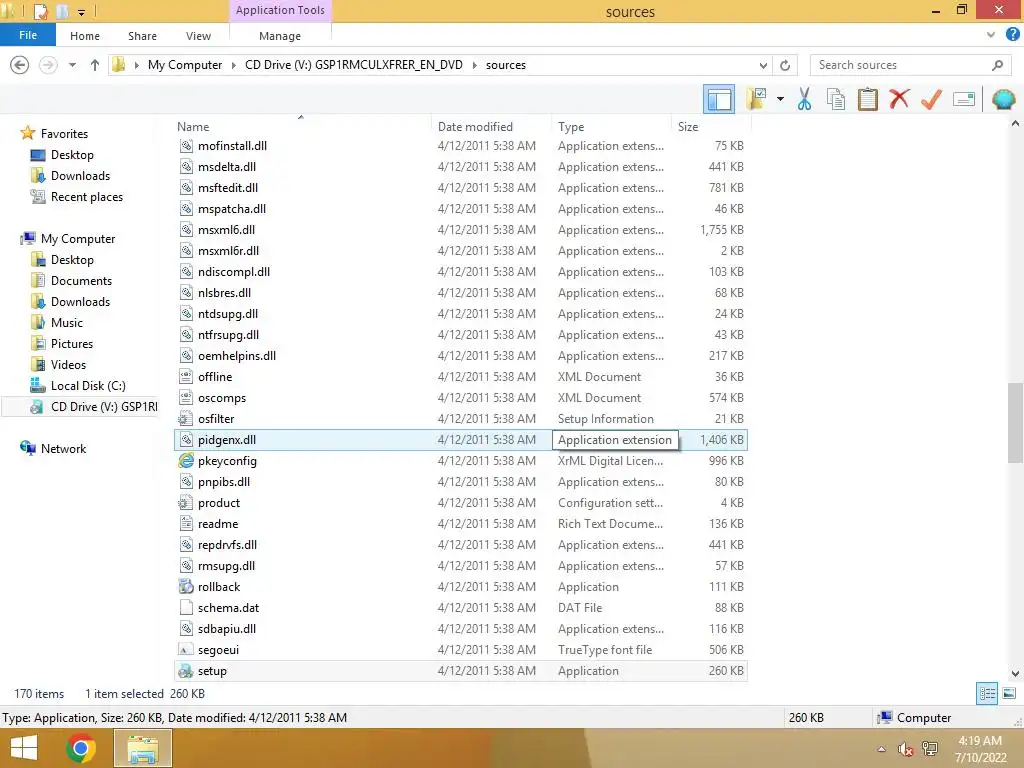Select the pidgenx.dll file name
Viewport: 1024px width, 768px height.
227,440
